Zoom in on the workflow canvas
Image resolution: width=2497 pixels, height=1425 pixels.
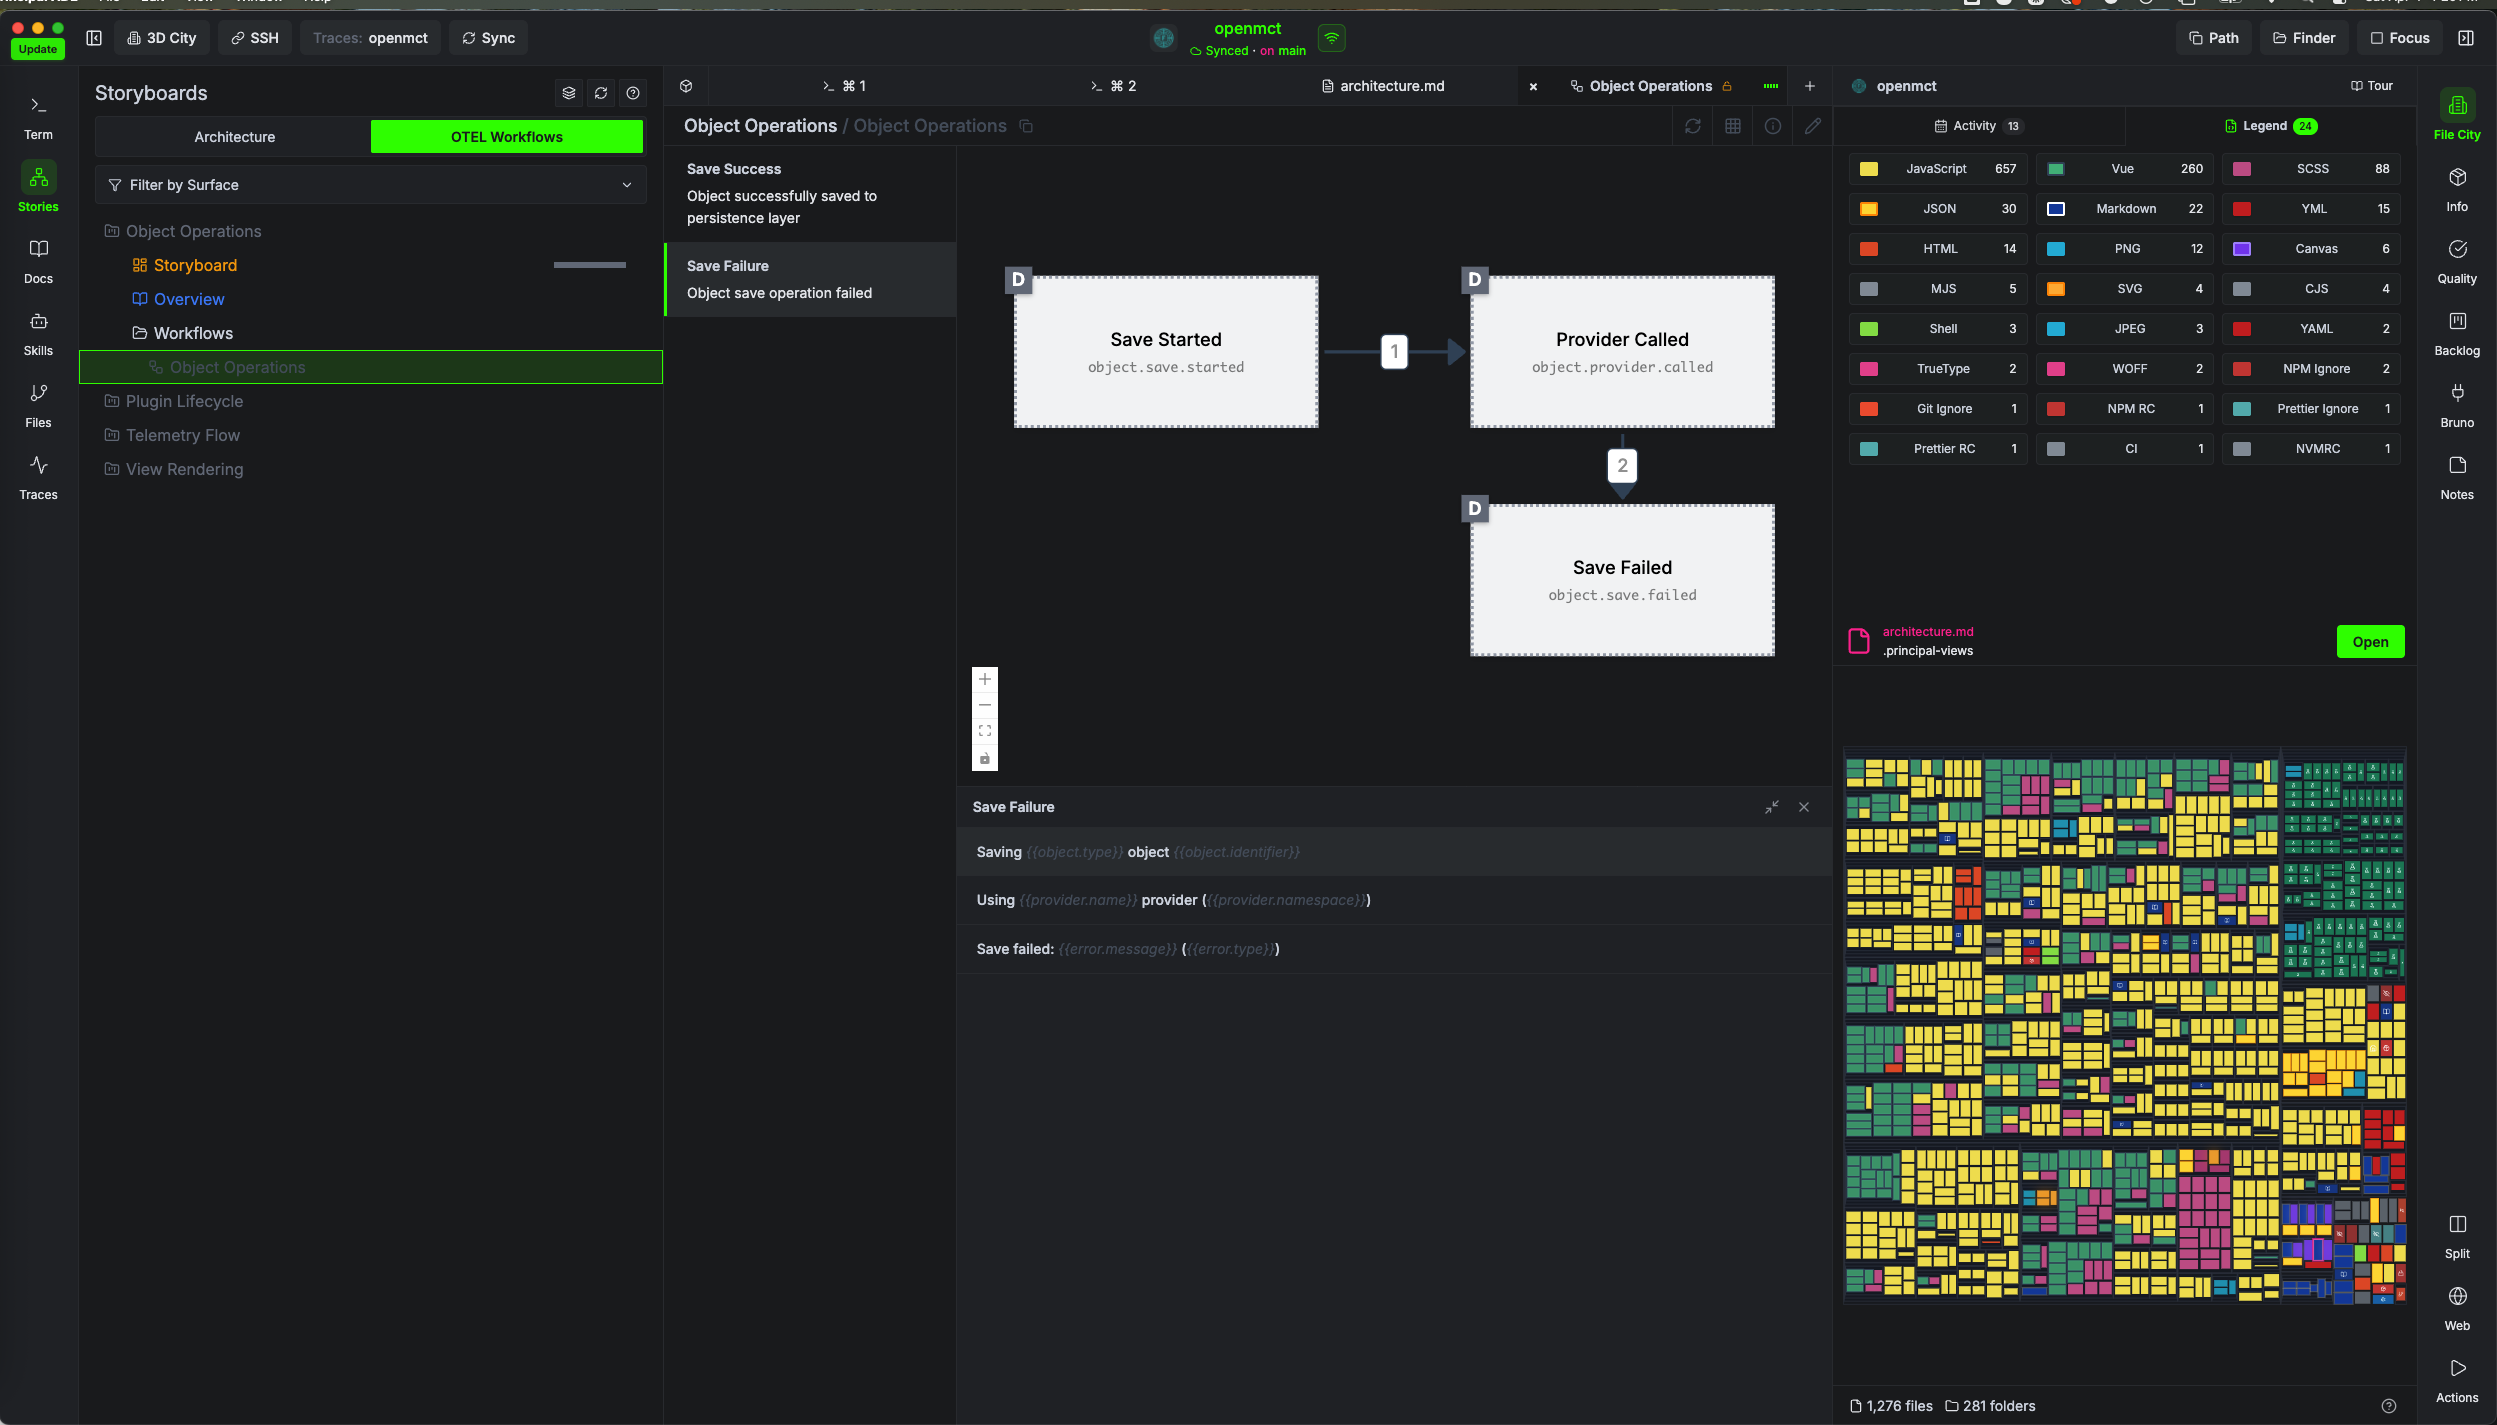tap(985, 679)
